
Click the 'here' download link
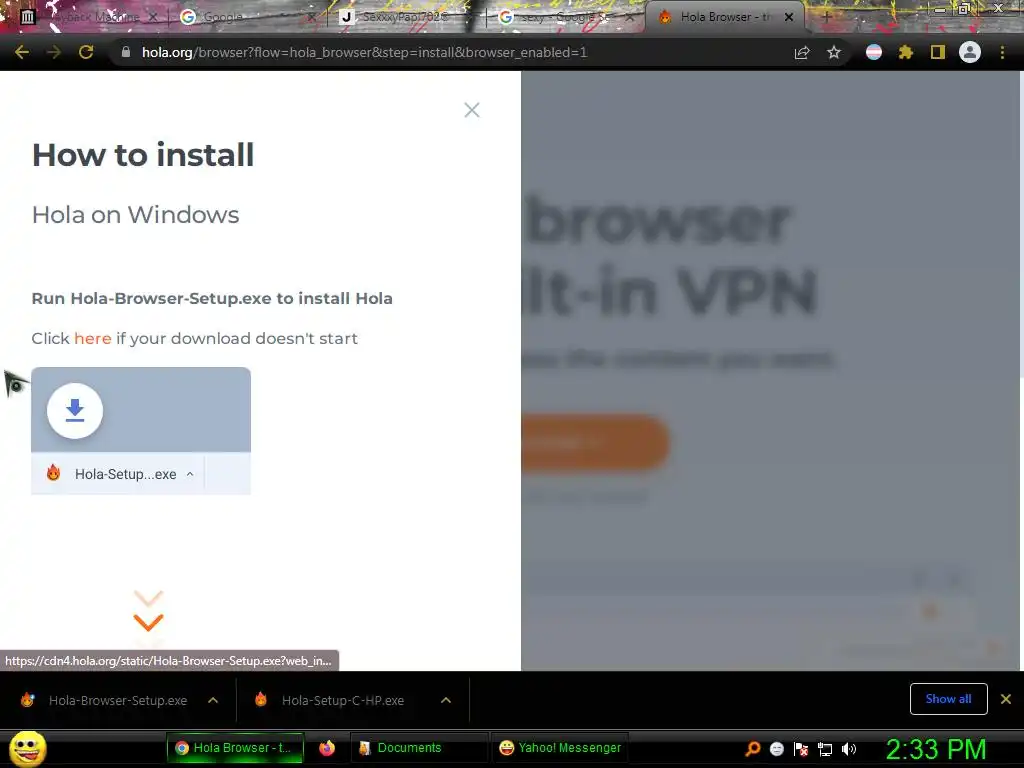click(x=93, y=338)
